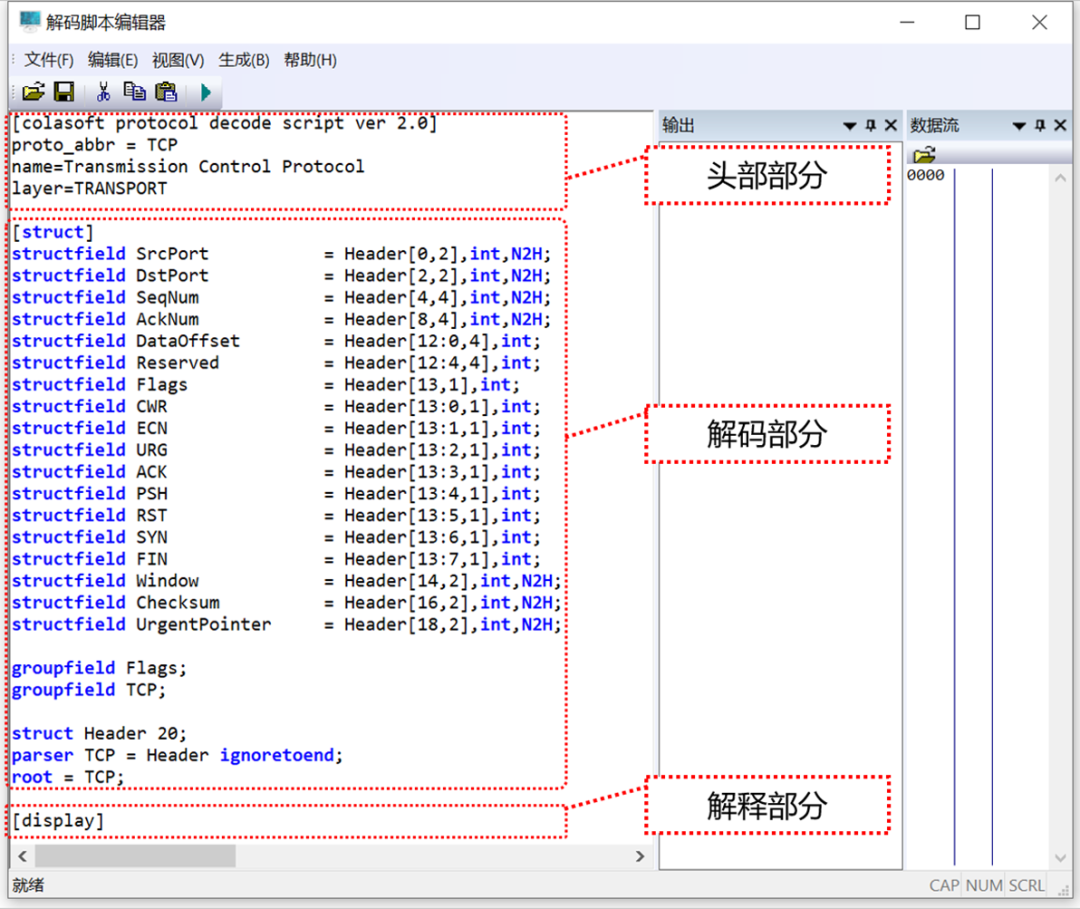Save the script with the floppy disk icon
This screenshot has width=1080, height=909.
pos(64,92)
